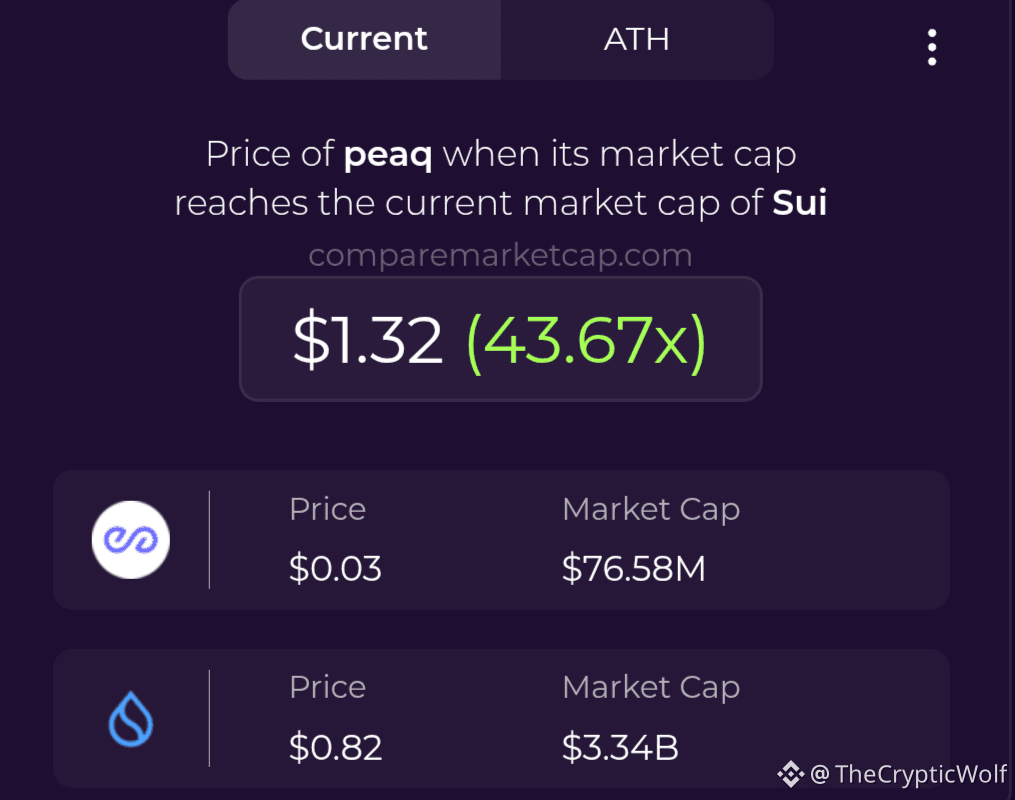Click the Binance logo in the watermark
This screenshot has width=1015, height=800.
click(x=790, y=774)
